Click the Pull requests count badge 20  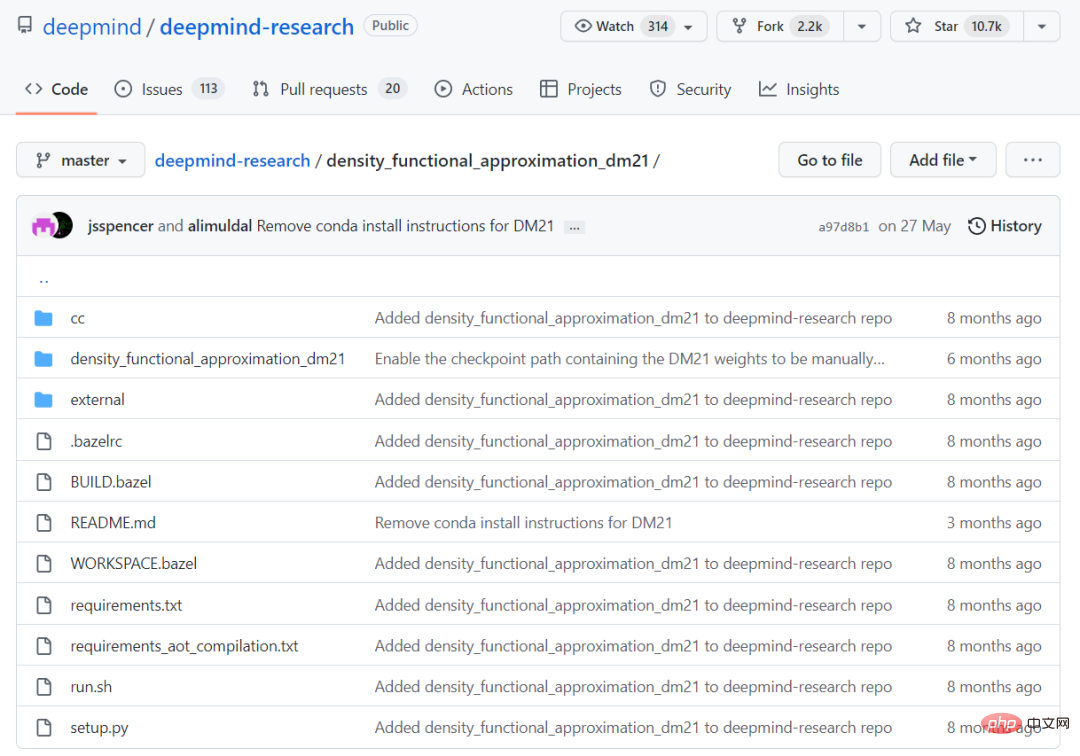coord(393,89)
